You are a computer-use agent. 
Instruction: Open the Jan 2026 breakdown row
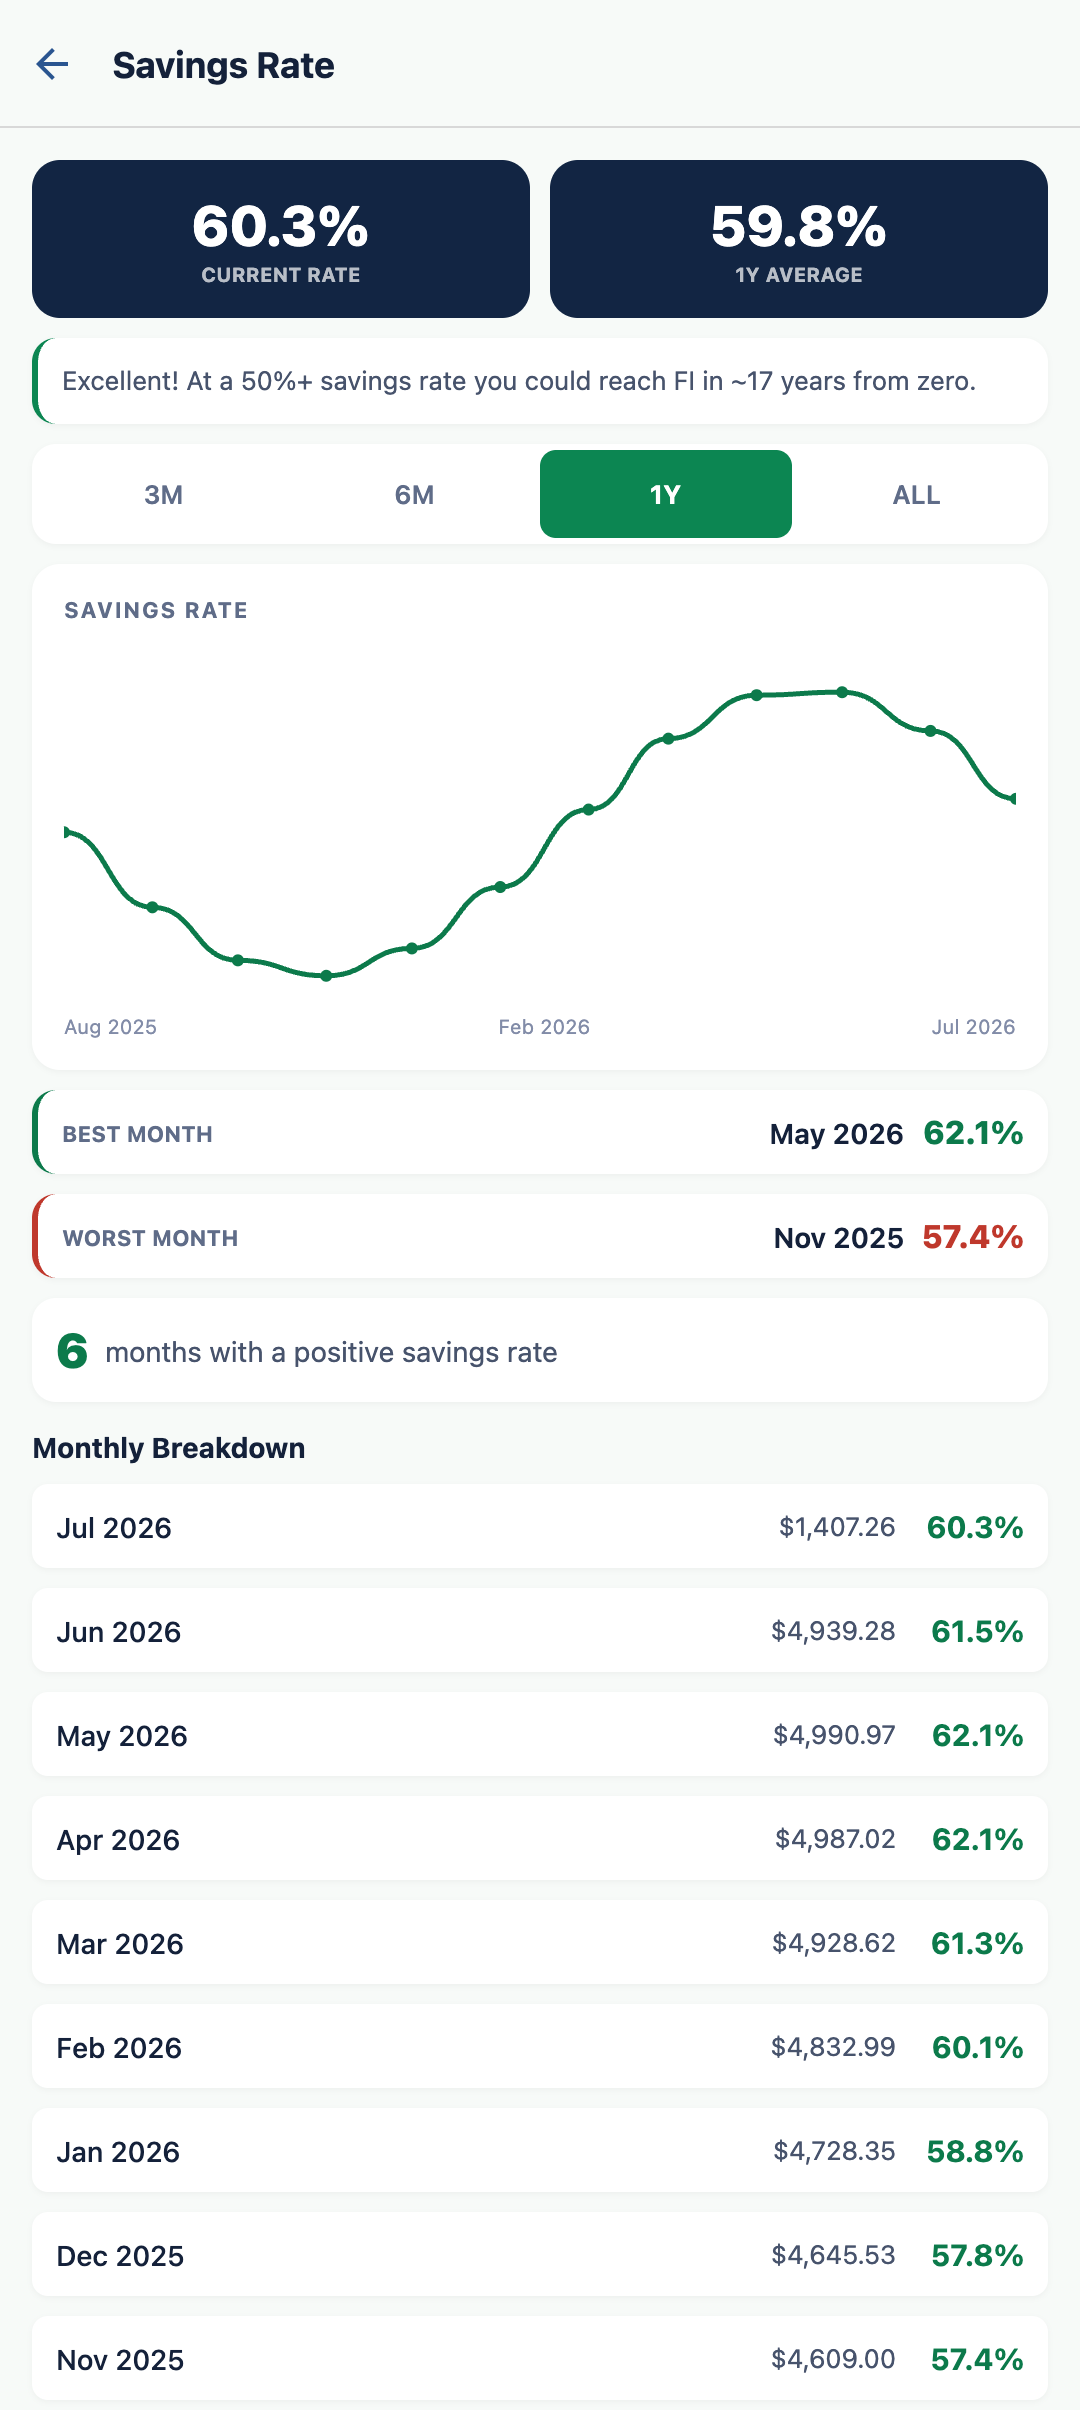click(x=540, y=2151)
